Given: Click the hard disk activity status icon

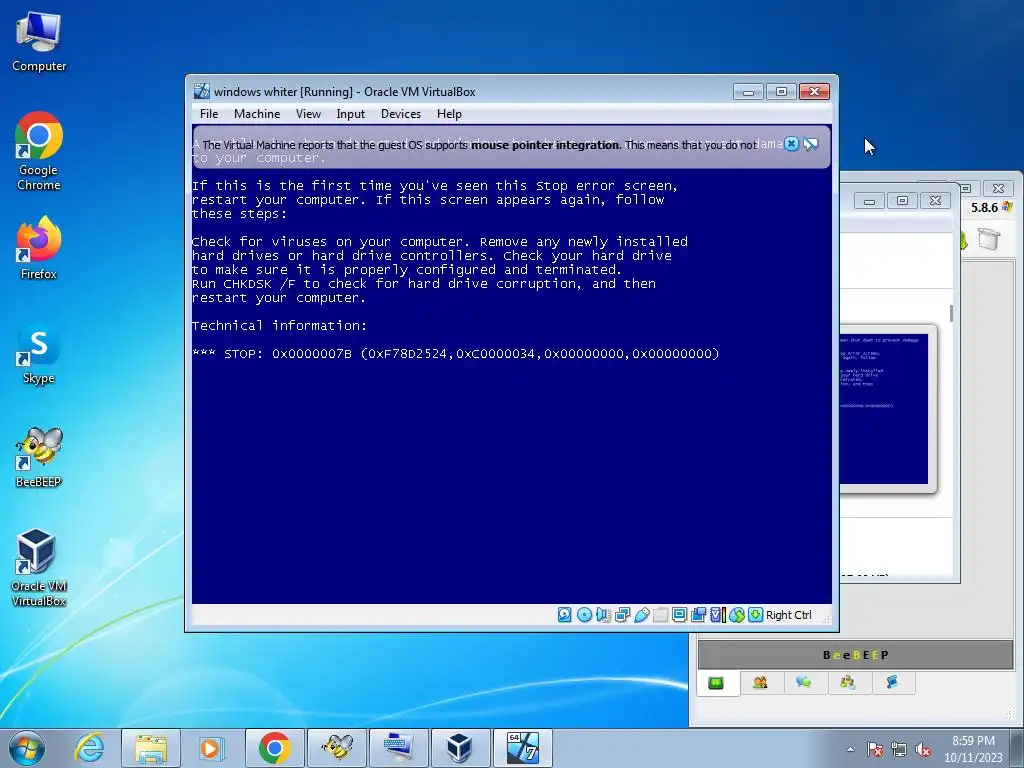Looking at the screenshot, I should pyautogui.click(x=565, y=615).
